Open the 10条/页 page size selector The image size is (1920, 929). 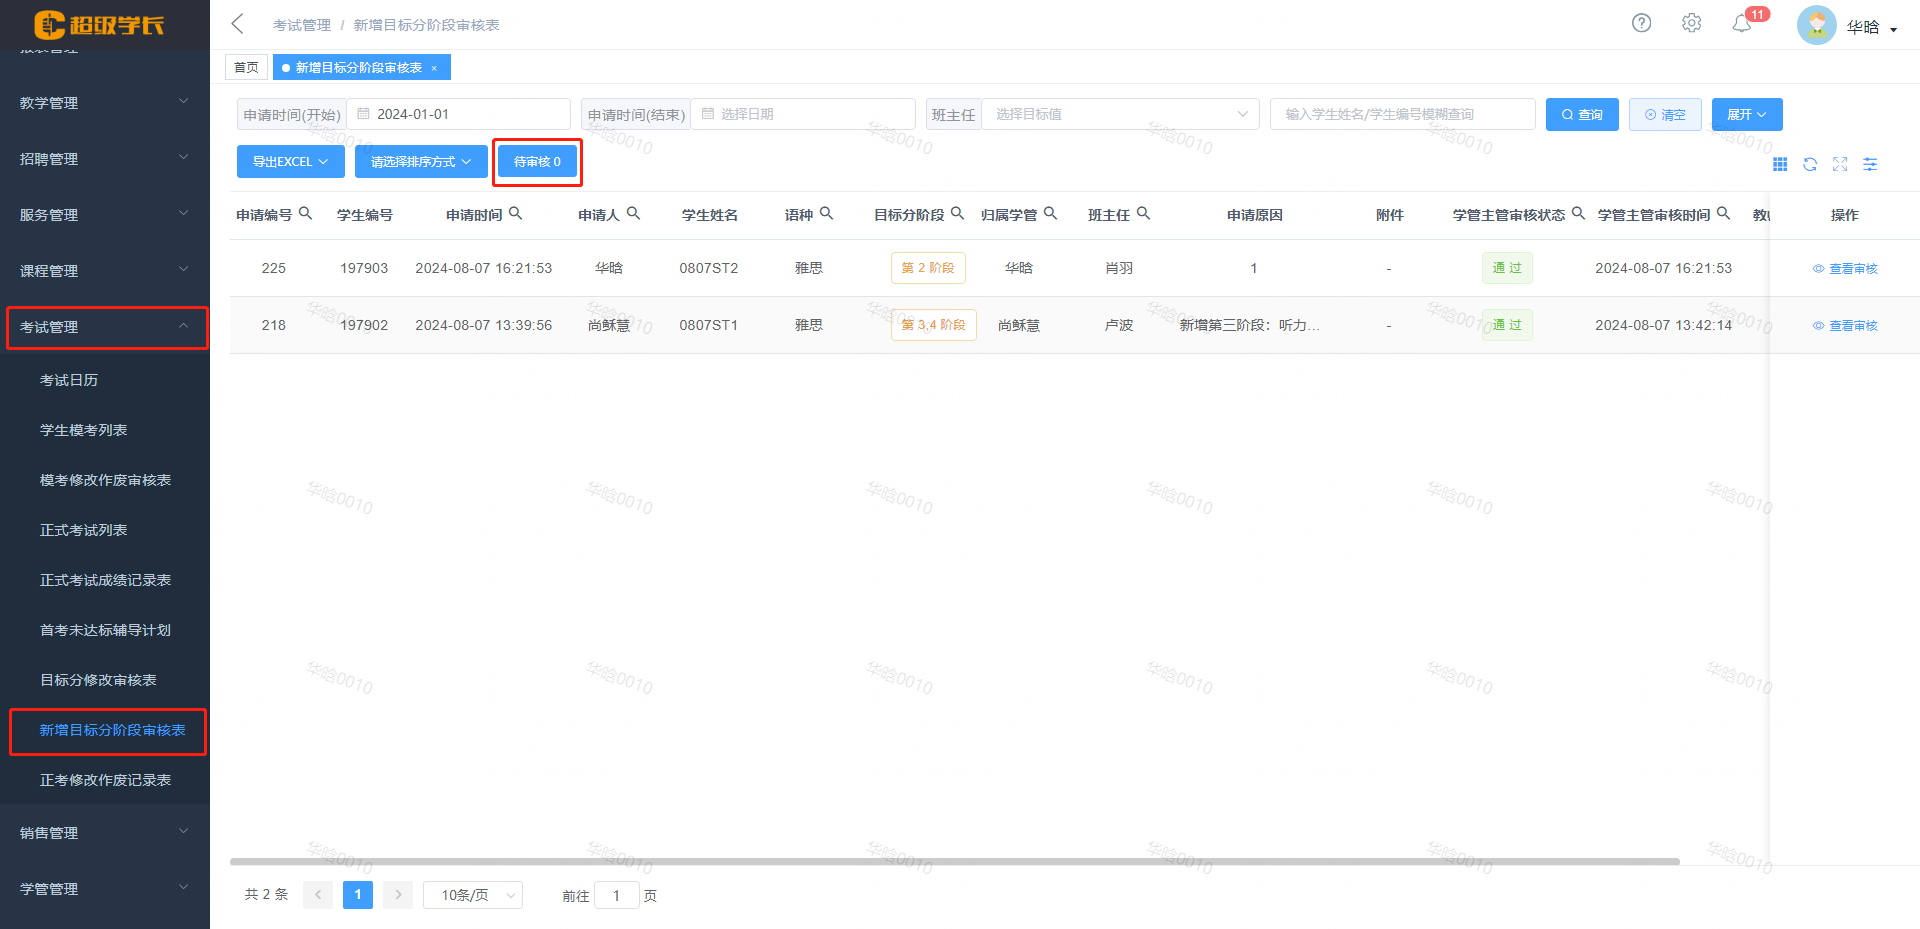tap(472, 894)
